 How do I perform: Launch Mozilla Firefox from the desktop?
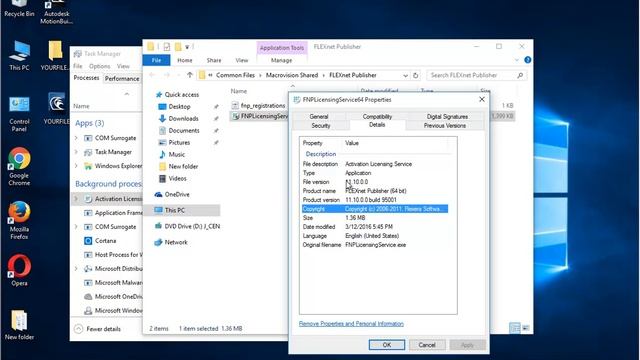coord(19,220)
